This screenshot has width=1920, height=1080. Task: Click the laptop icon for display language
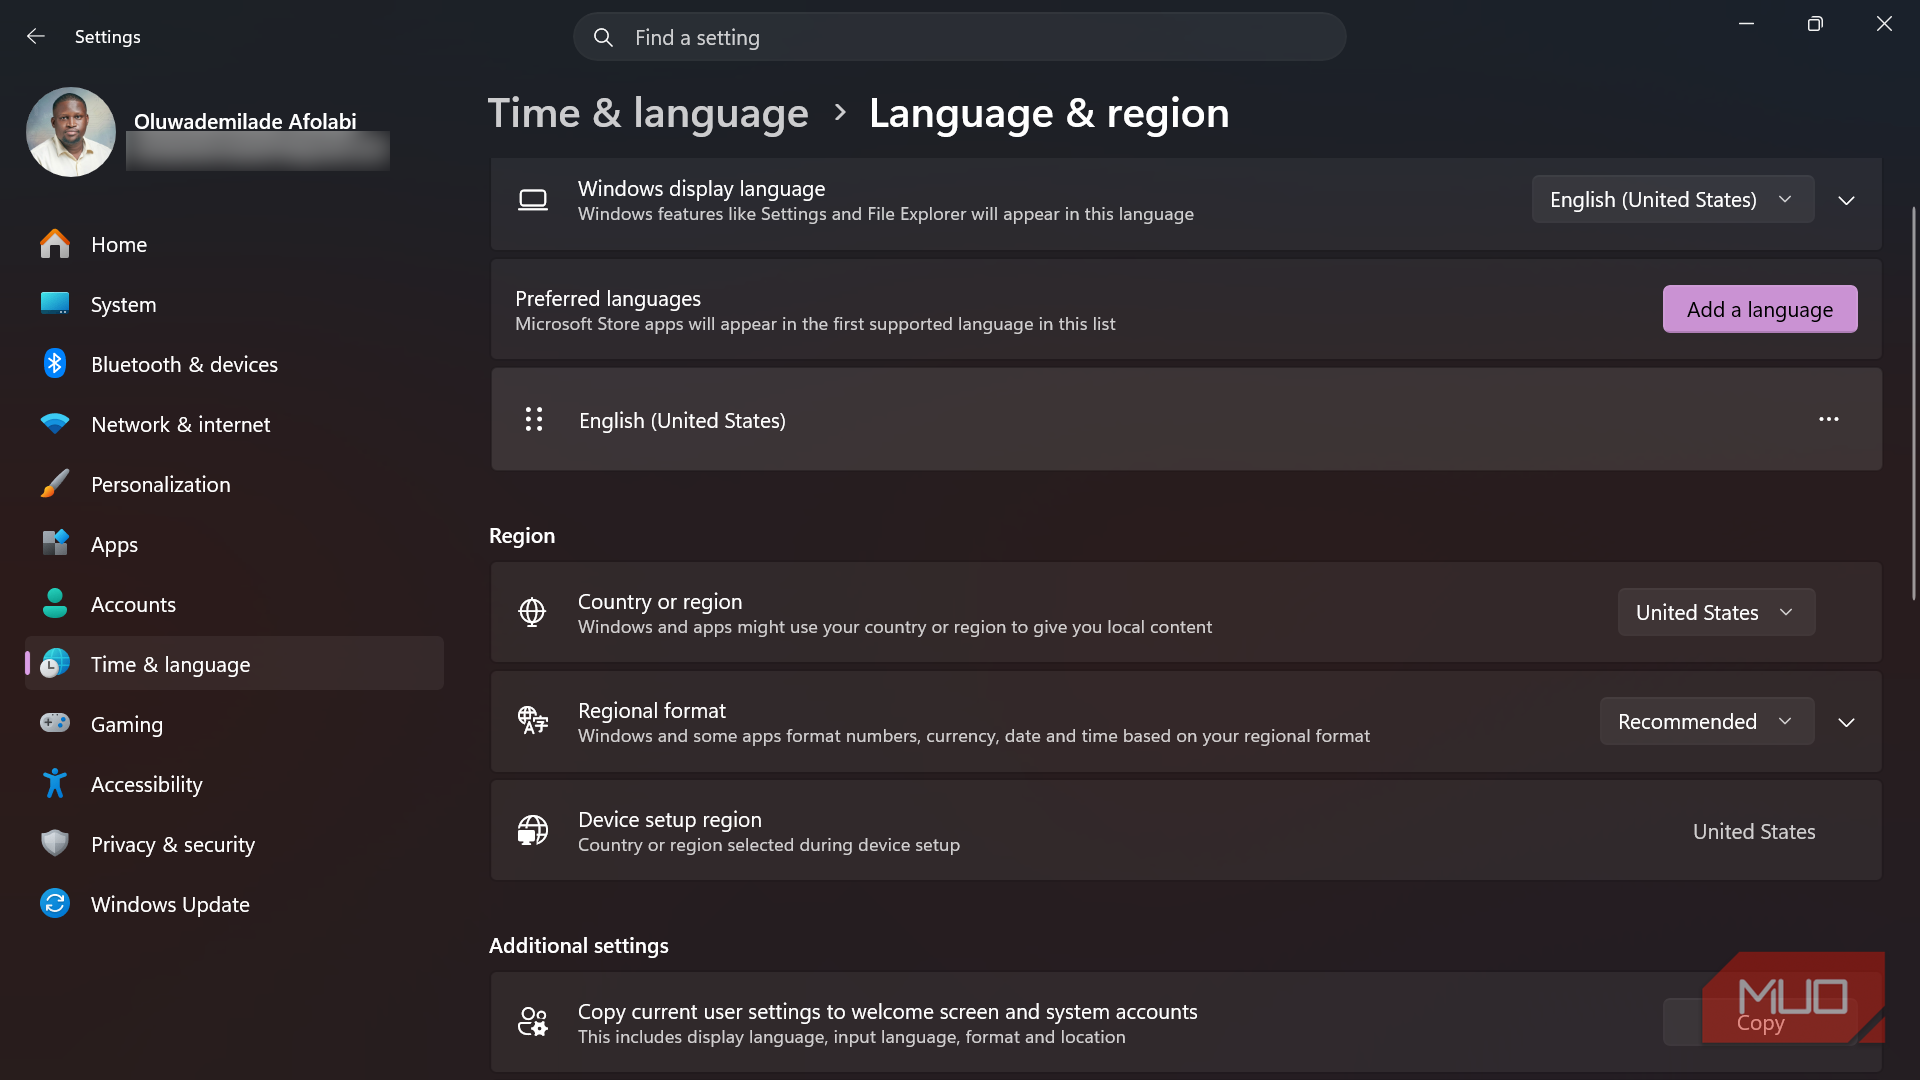click(533, 200)
